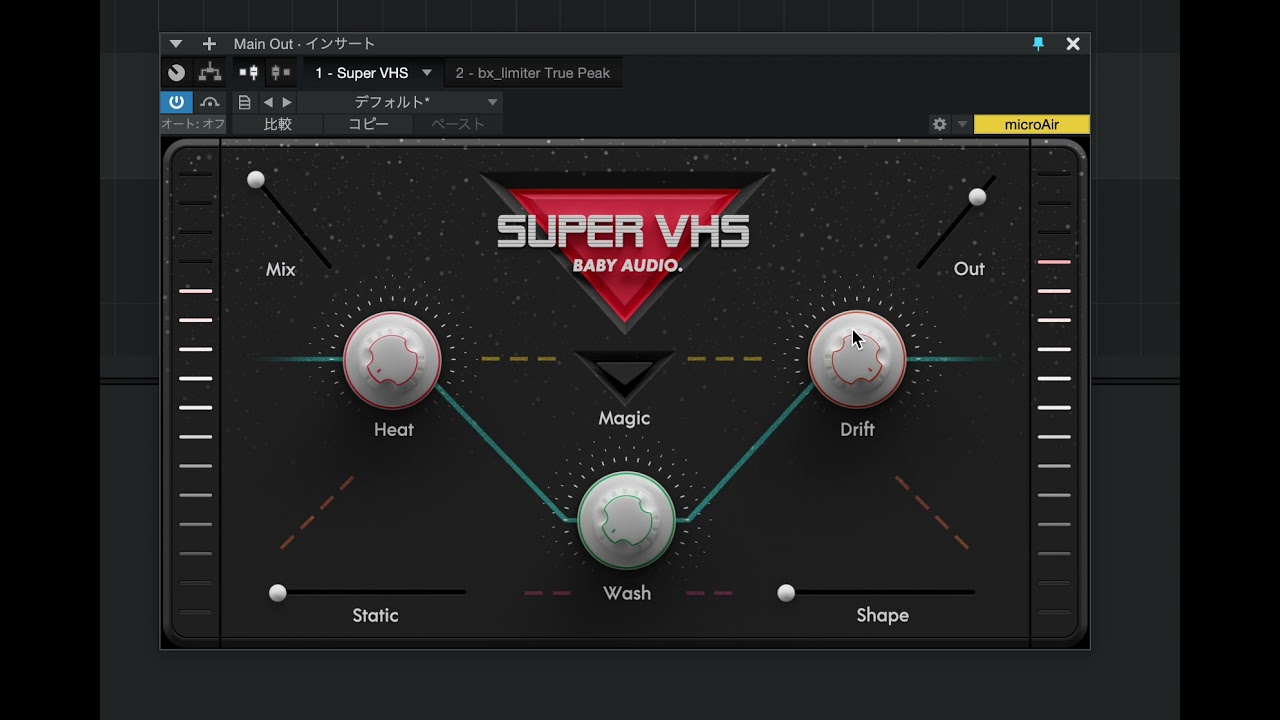Close the Main Out insert window
The width and height of the screenshot is (1280, 720).
pyautogui.click(x=1073, y=44)
